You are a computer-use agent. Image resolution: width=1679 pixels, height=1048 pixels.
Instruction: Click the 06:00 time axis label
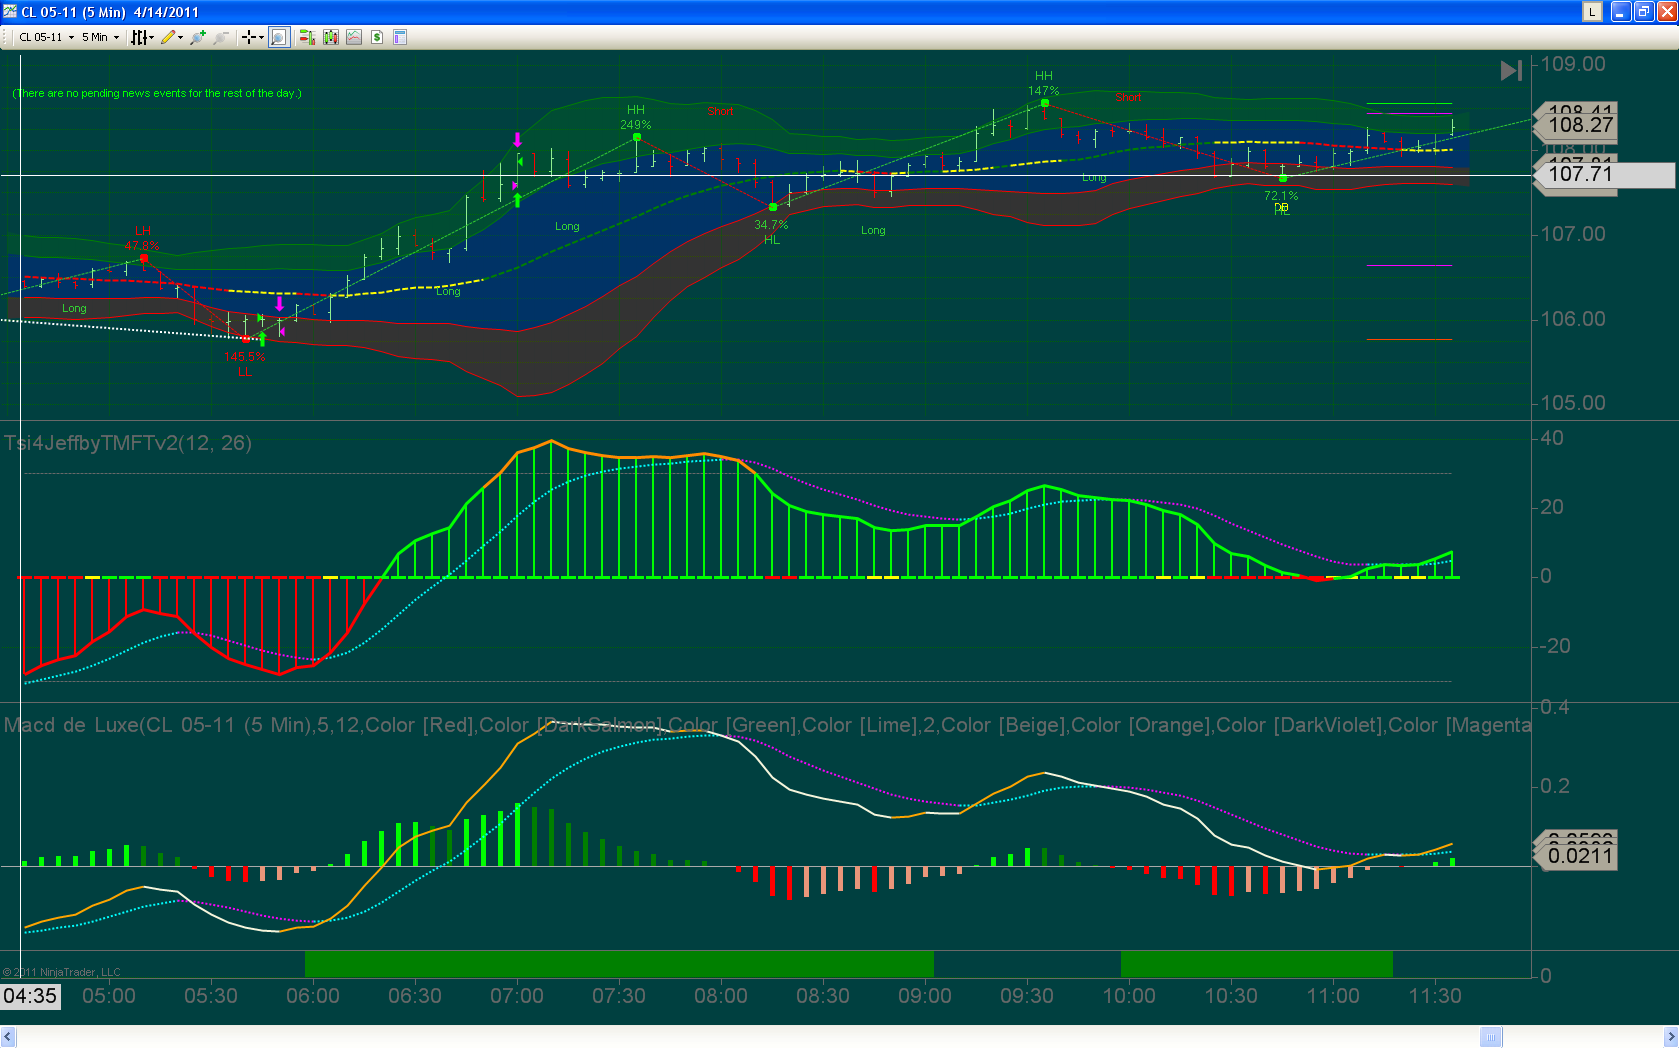click(x=313, y=996)
